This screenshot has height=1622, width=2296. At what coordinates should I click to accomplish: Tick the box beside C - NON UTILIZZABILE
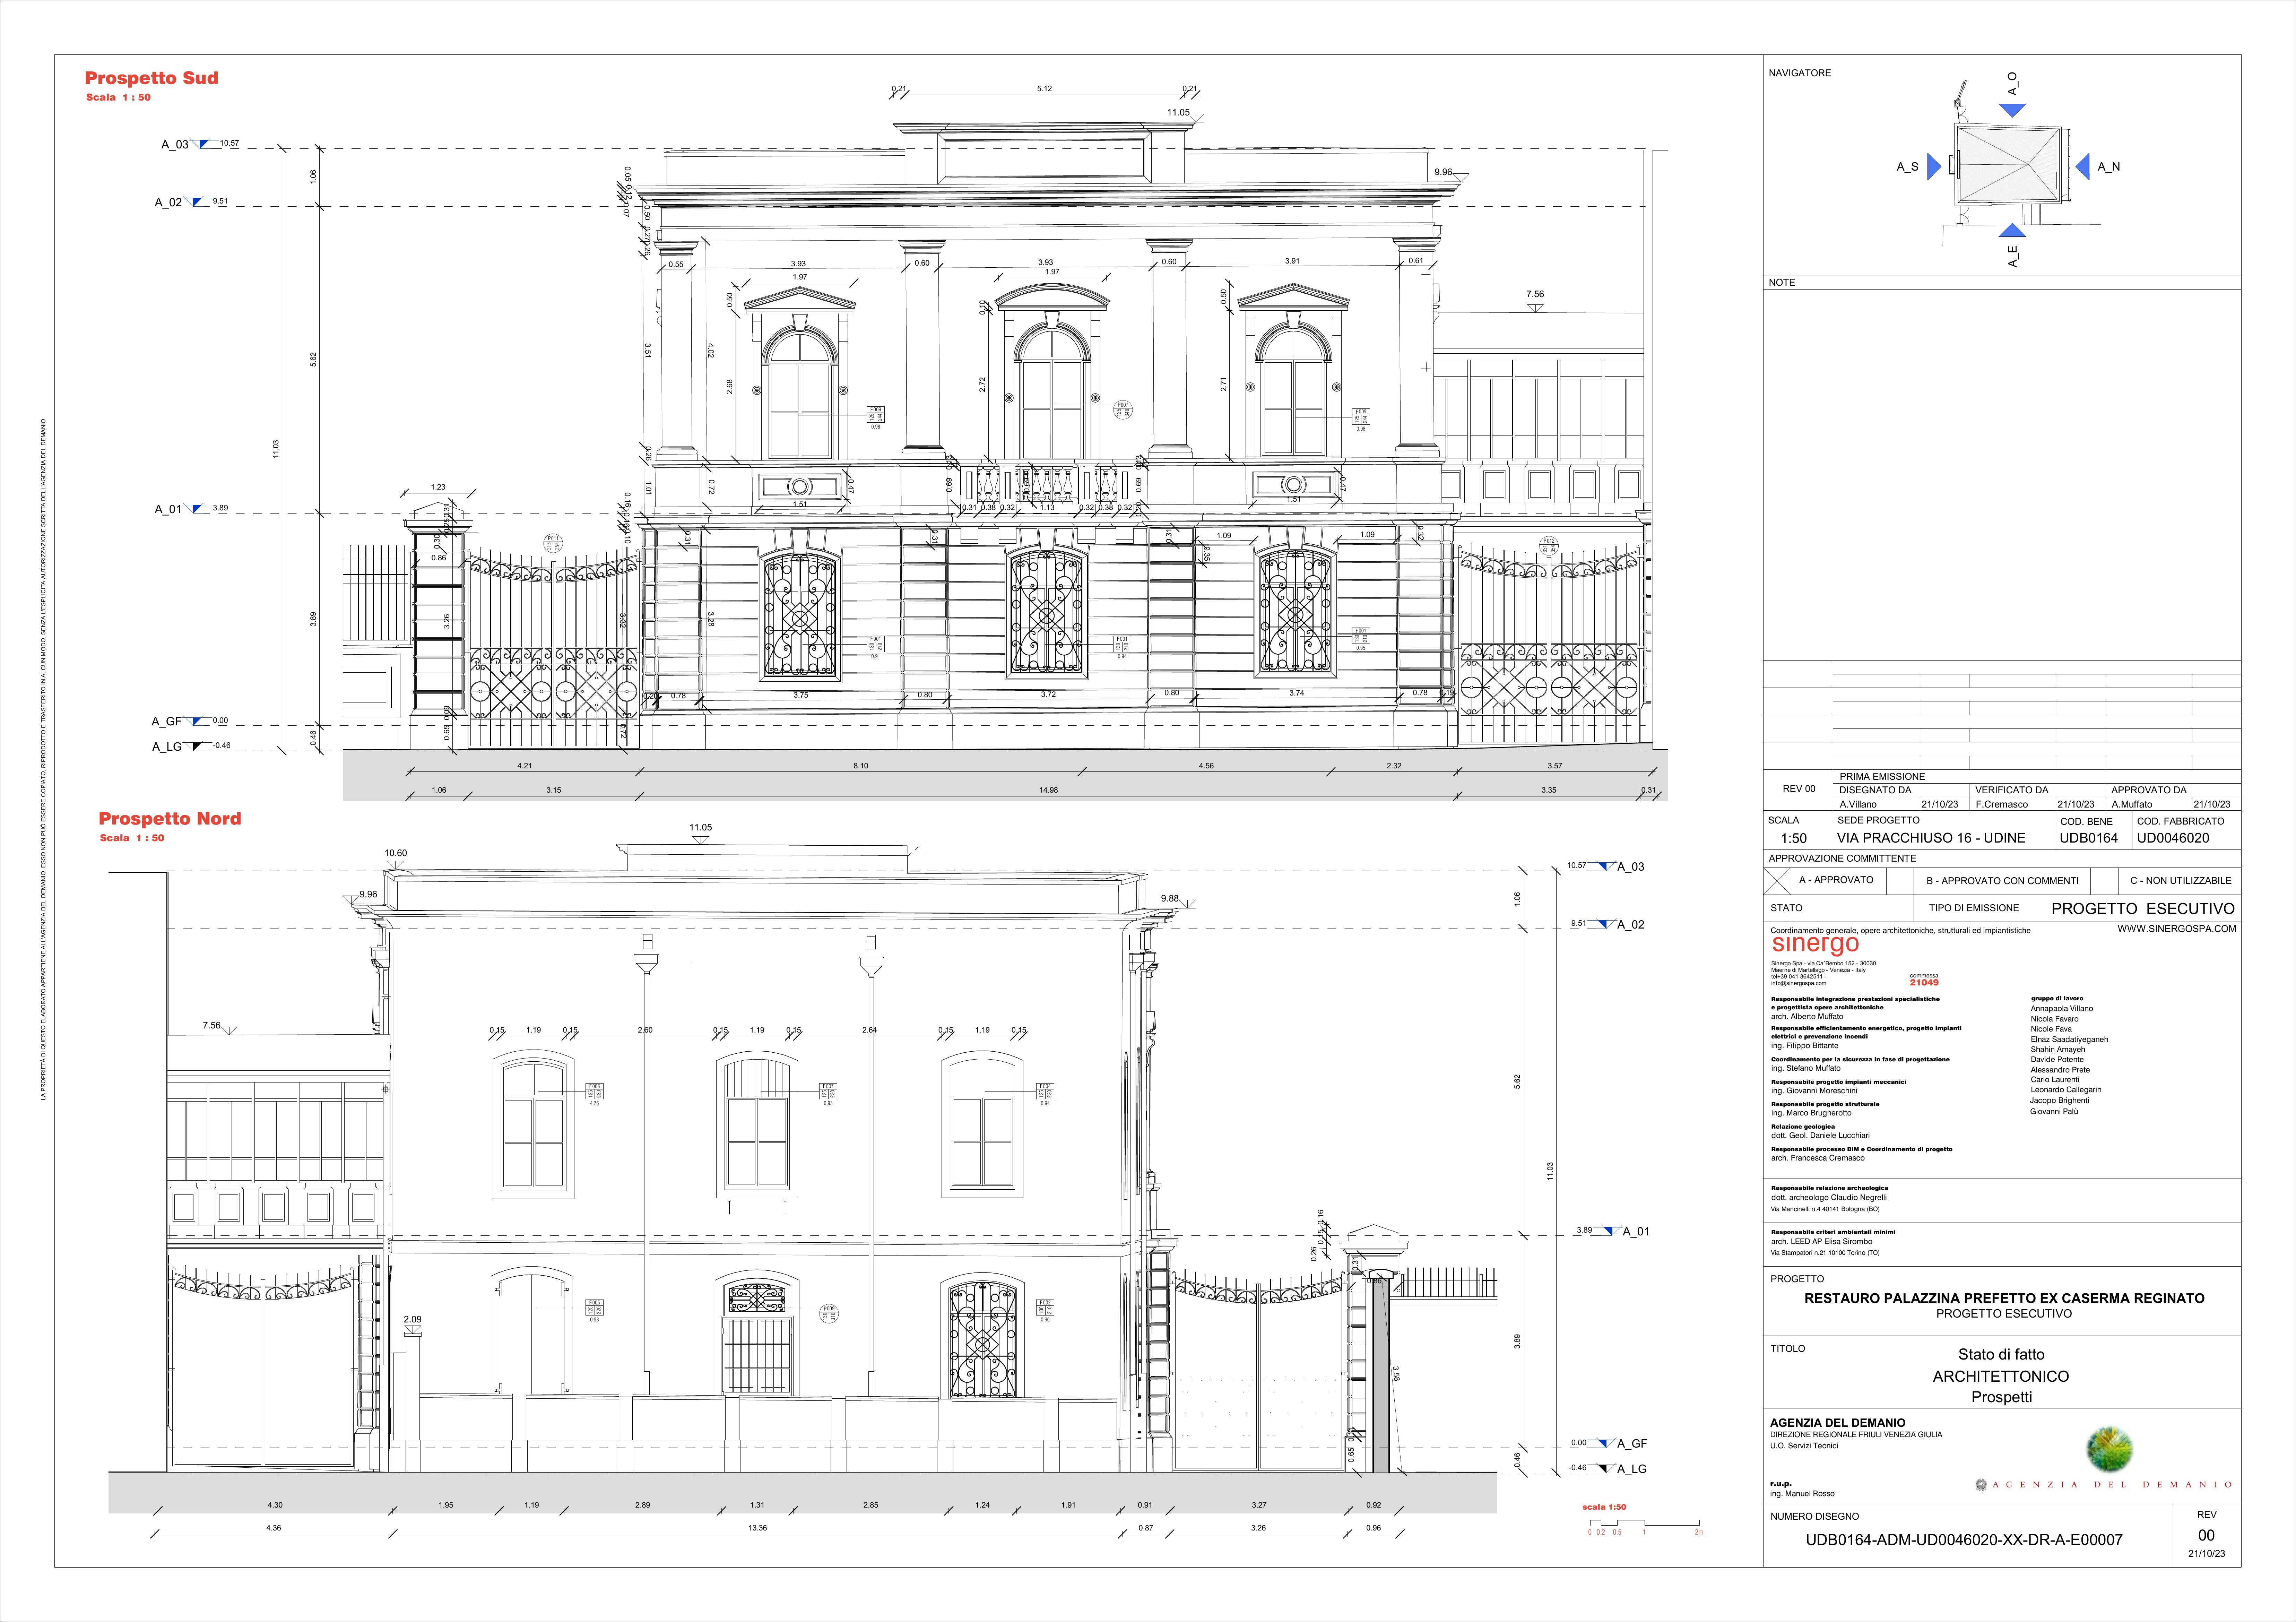[x=2105, y=881]
